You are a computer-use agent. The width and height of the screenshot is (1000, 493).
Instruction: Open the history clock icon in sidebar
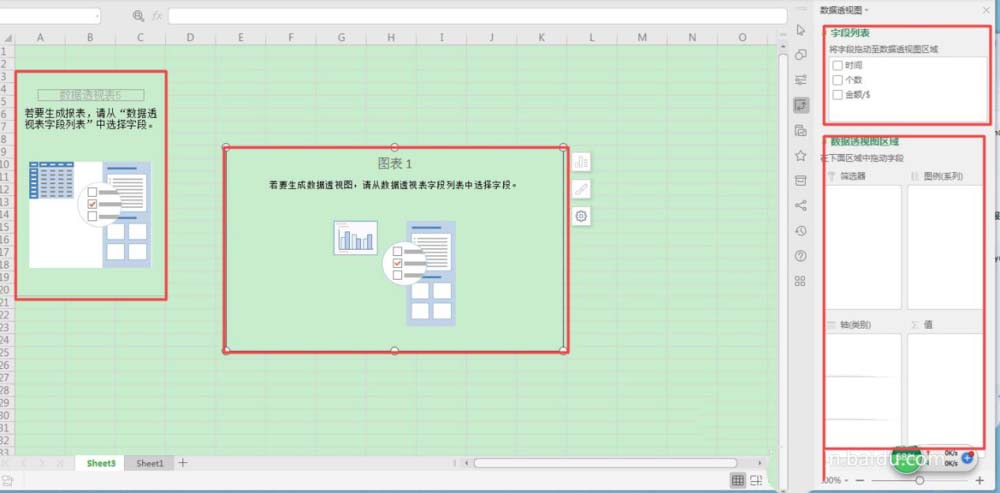pyautogui.click(x=800, y=230)
